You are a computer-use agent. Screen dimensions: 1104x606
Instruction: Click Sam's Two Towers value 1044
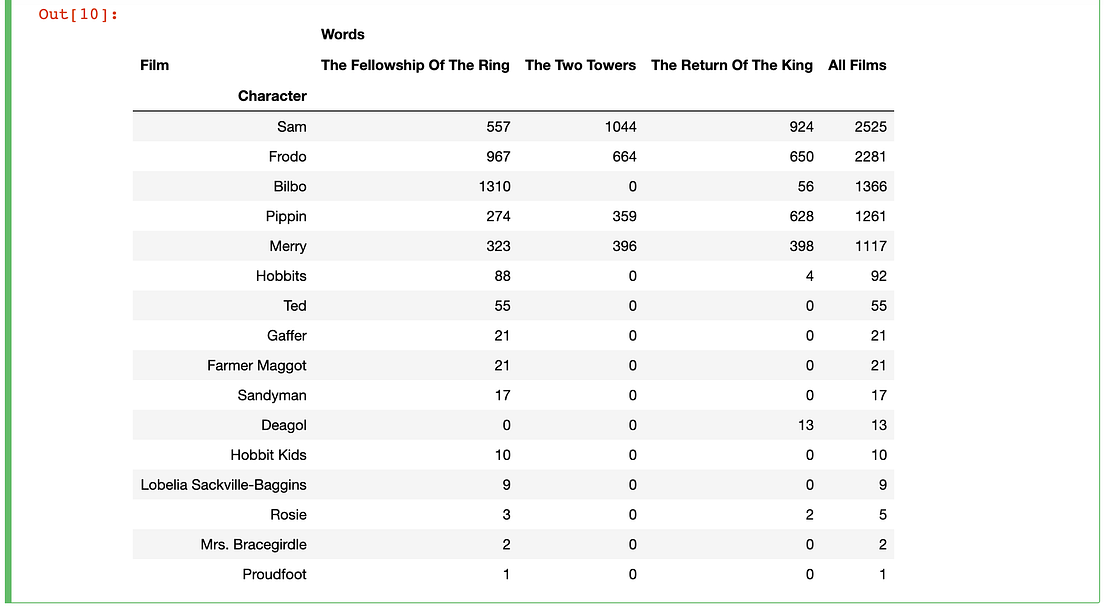tap(620, 127)
